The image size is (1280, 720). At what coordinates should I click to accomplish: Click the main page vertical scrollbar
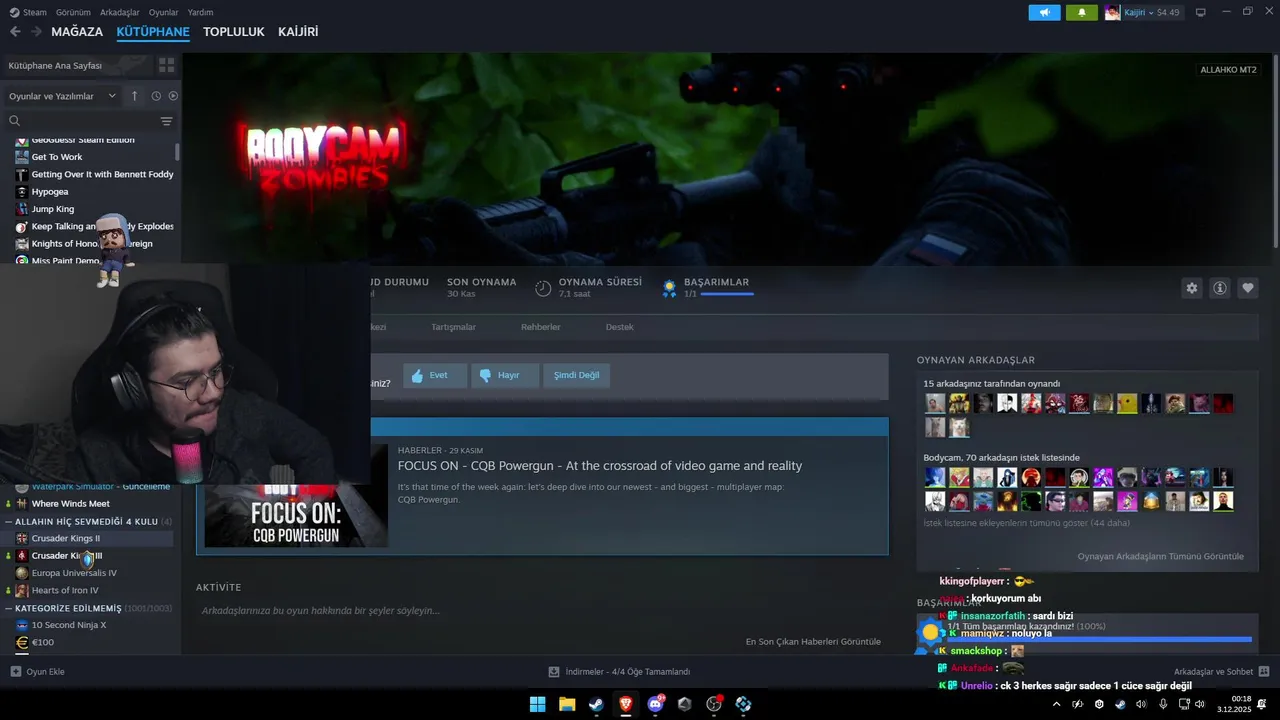click(1275, 150)
